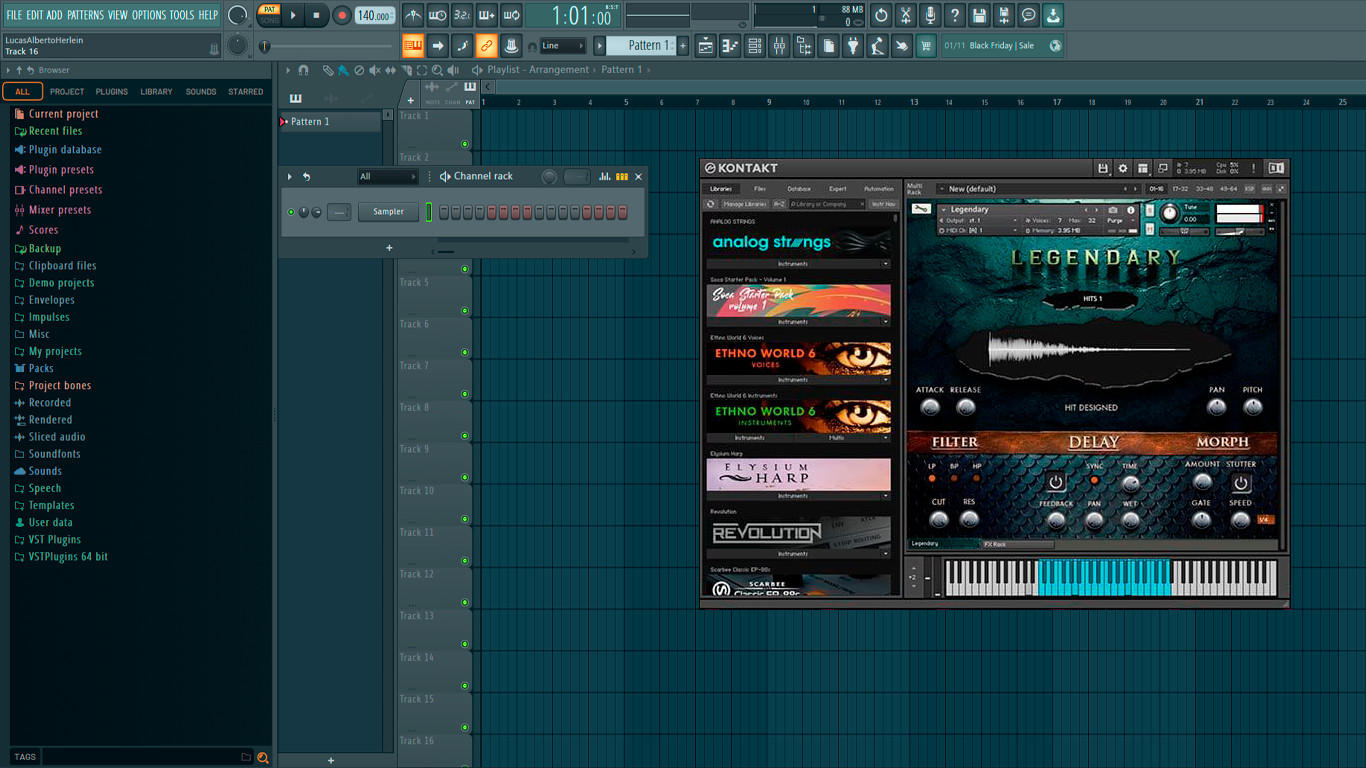This screenshot has width=1366, height=768.
Task: Click the Kontakt Library or Company search field
Action: coord(827,204)
